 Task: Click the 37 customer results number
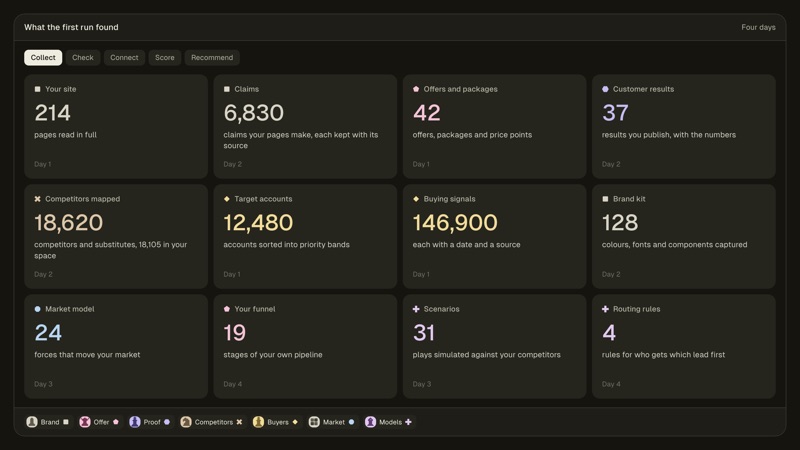click(615, 113)
